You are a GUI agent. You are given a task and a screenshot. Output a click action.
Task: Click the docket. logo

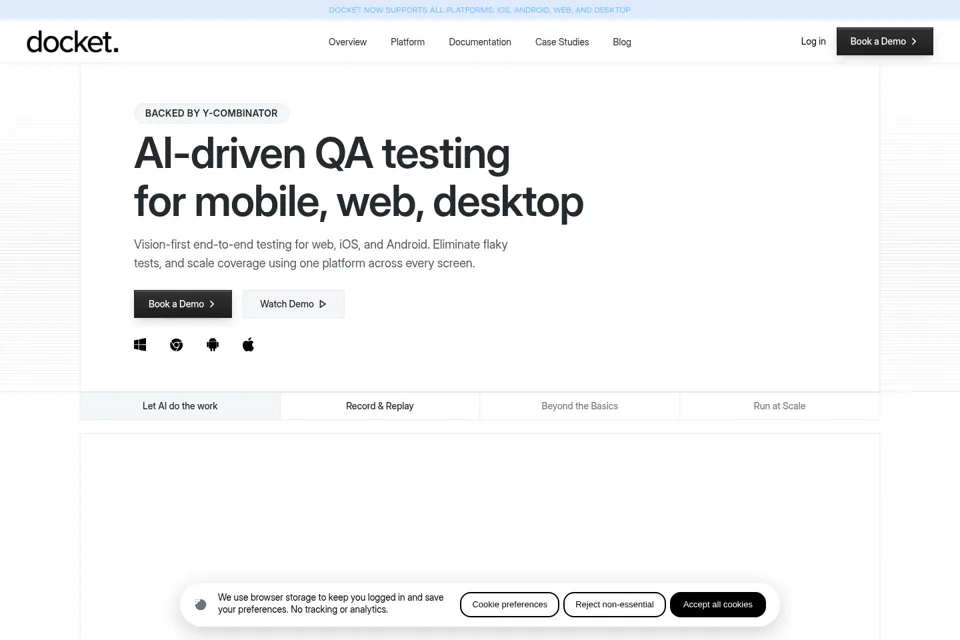point(72,42)
